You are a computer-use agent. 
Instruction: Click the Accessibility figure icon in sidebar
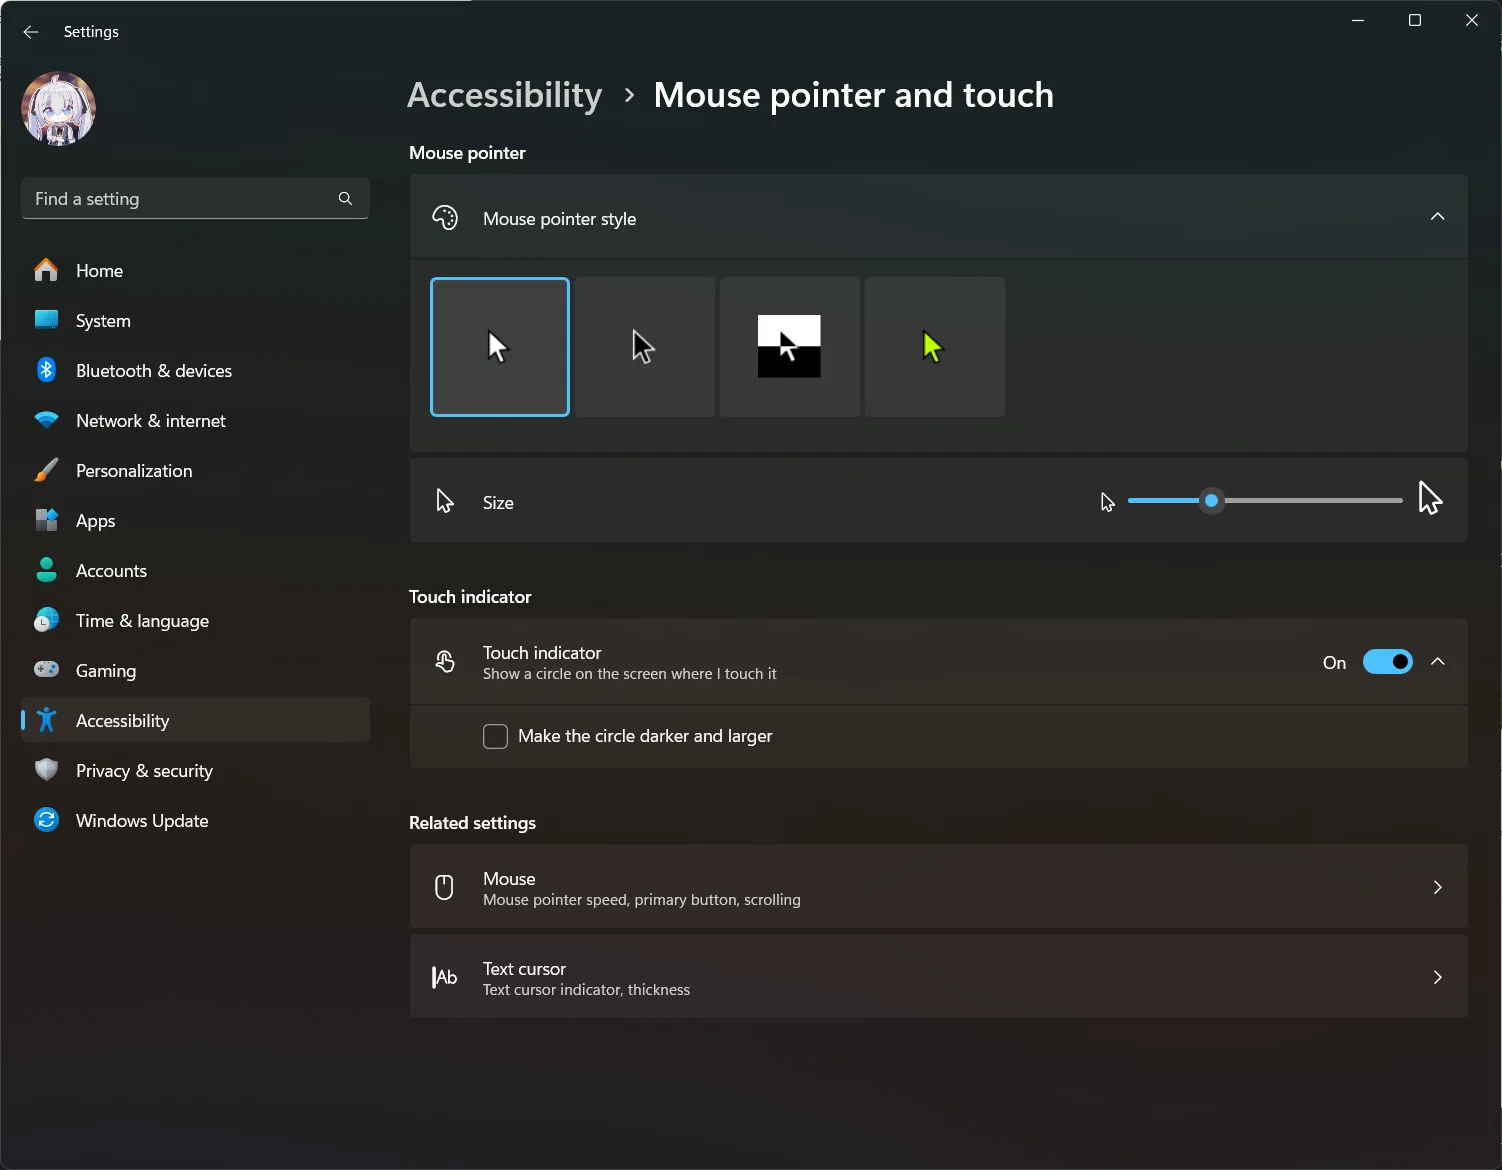46,720
